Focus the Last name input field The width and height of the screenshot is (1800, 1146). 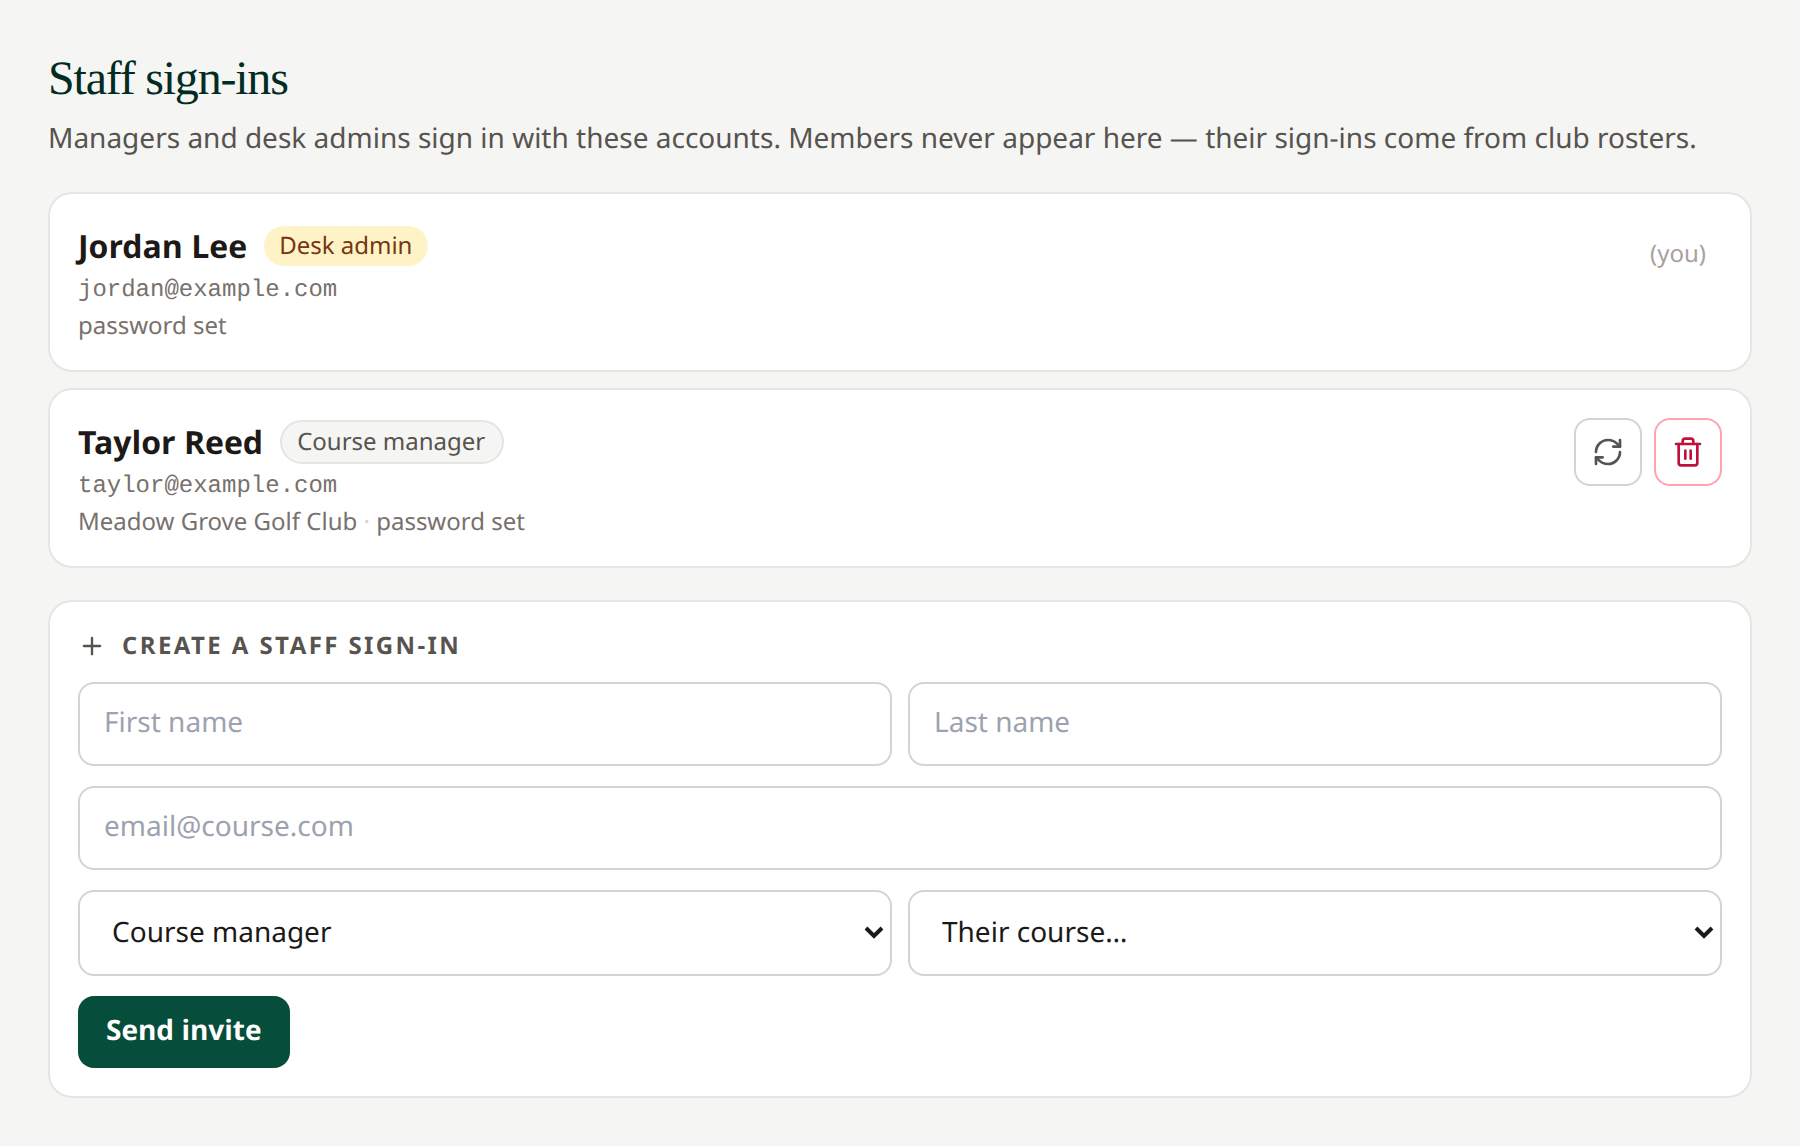[1314, 723]
